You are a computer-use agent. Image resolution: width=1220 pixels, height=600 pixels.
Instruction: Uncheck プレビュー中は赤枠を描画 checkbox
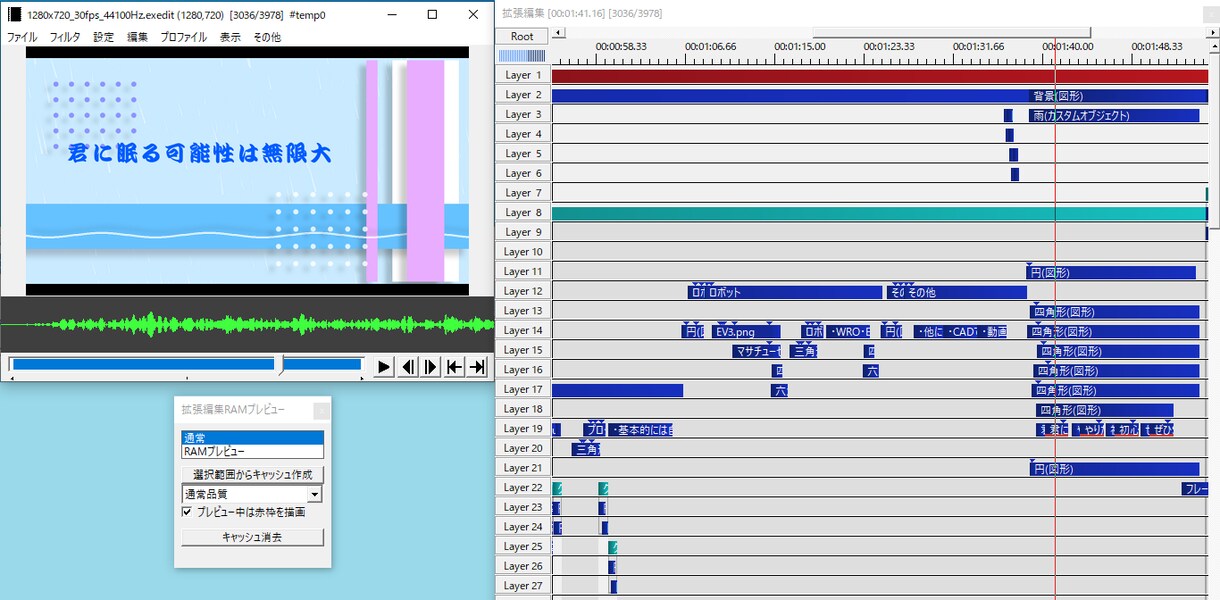point(187,512)
